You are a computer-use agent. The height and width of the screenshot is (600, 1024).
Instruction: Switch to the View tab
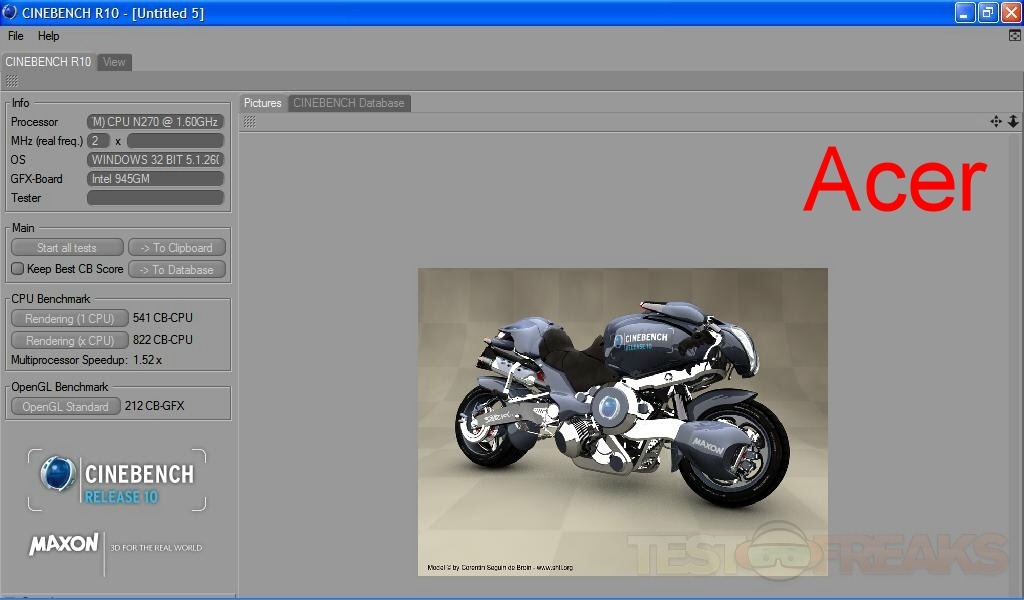(115, 62)
